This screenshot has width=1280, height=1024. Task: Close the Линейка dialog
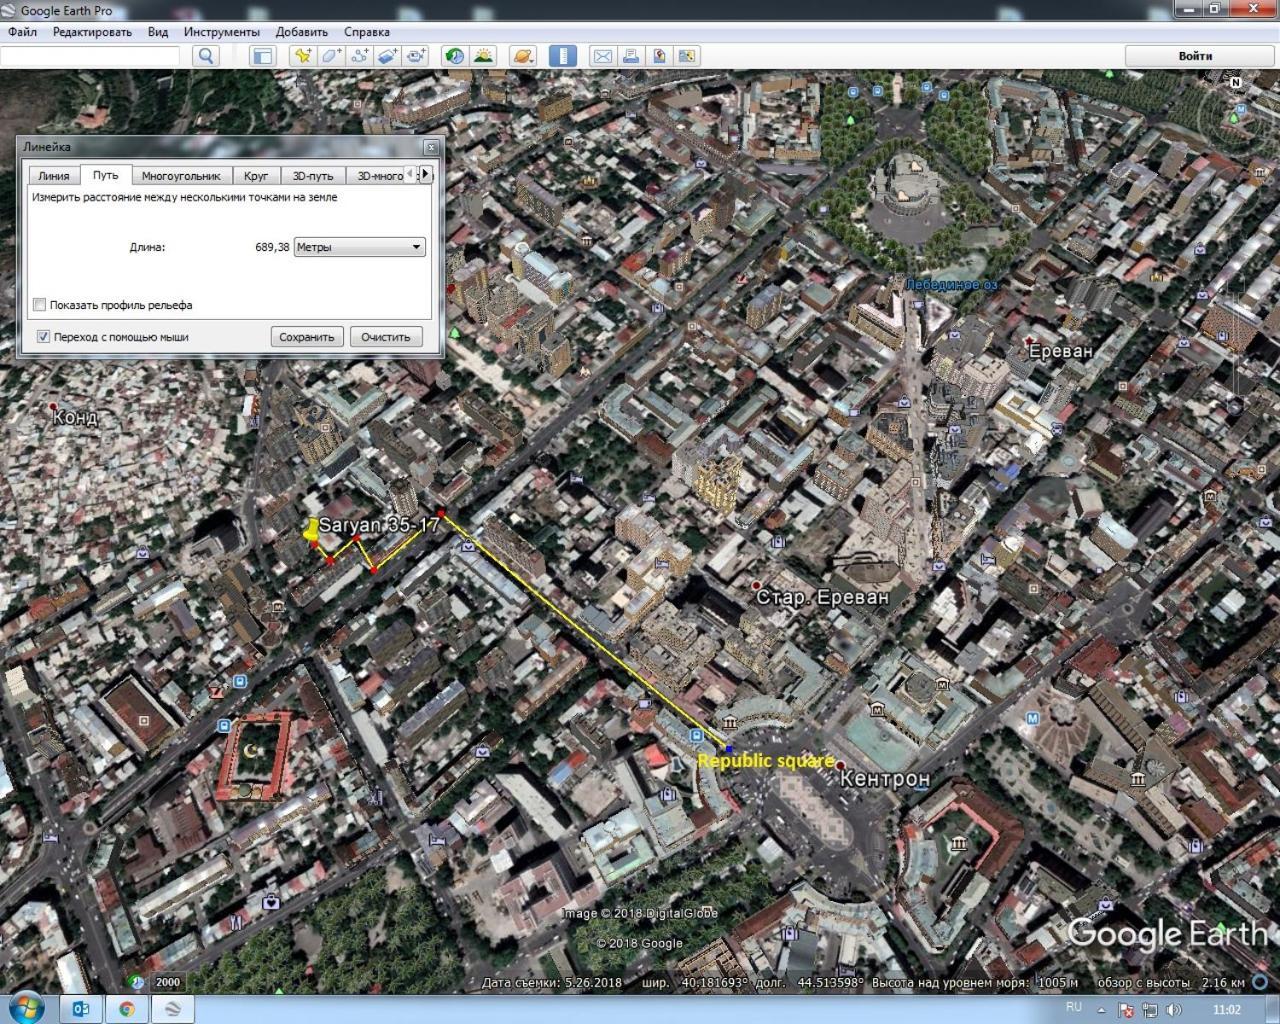431,147
